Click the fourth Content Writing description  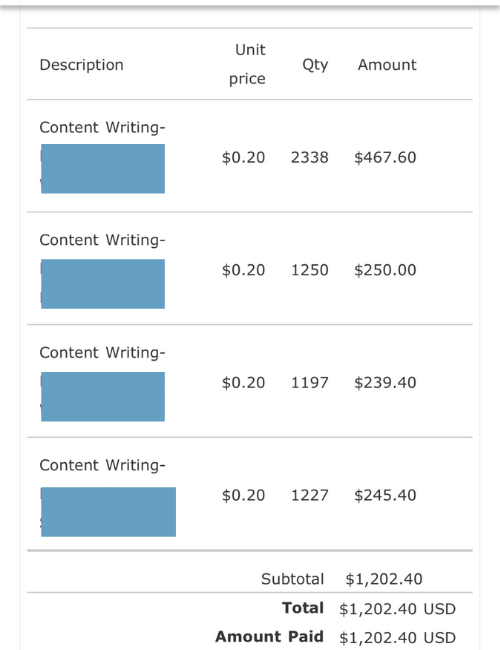pyautogui.click(x=102, y=466)
